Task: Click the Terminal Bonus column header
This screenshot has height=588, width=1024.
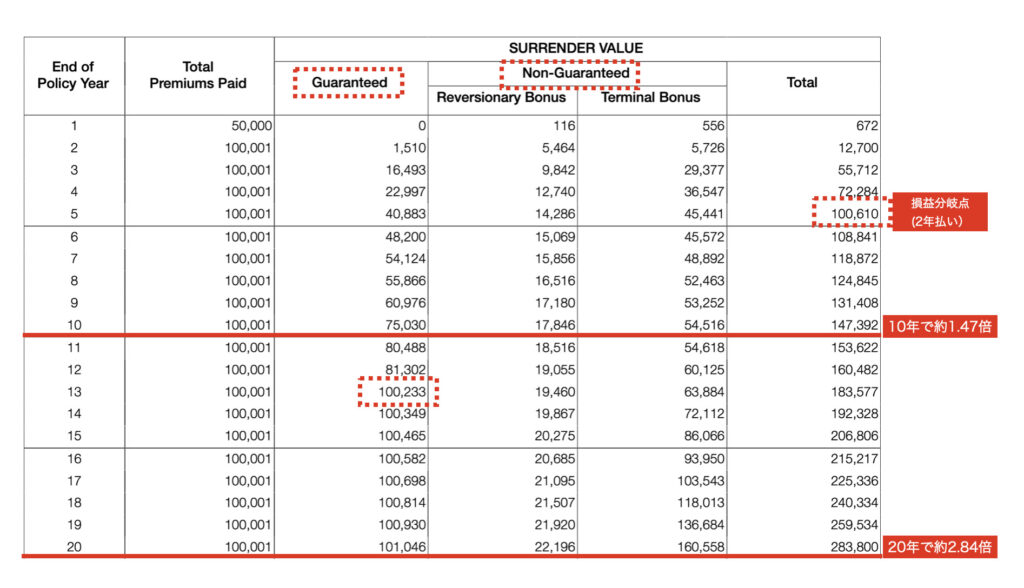Action: 650,97
